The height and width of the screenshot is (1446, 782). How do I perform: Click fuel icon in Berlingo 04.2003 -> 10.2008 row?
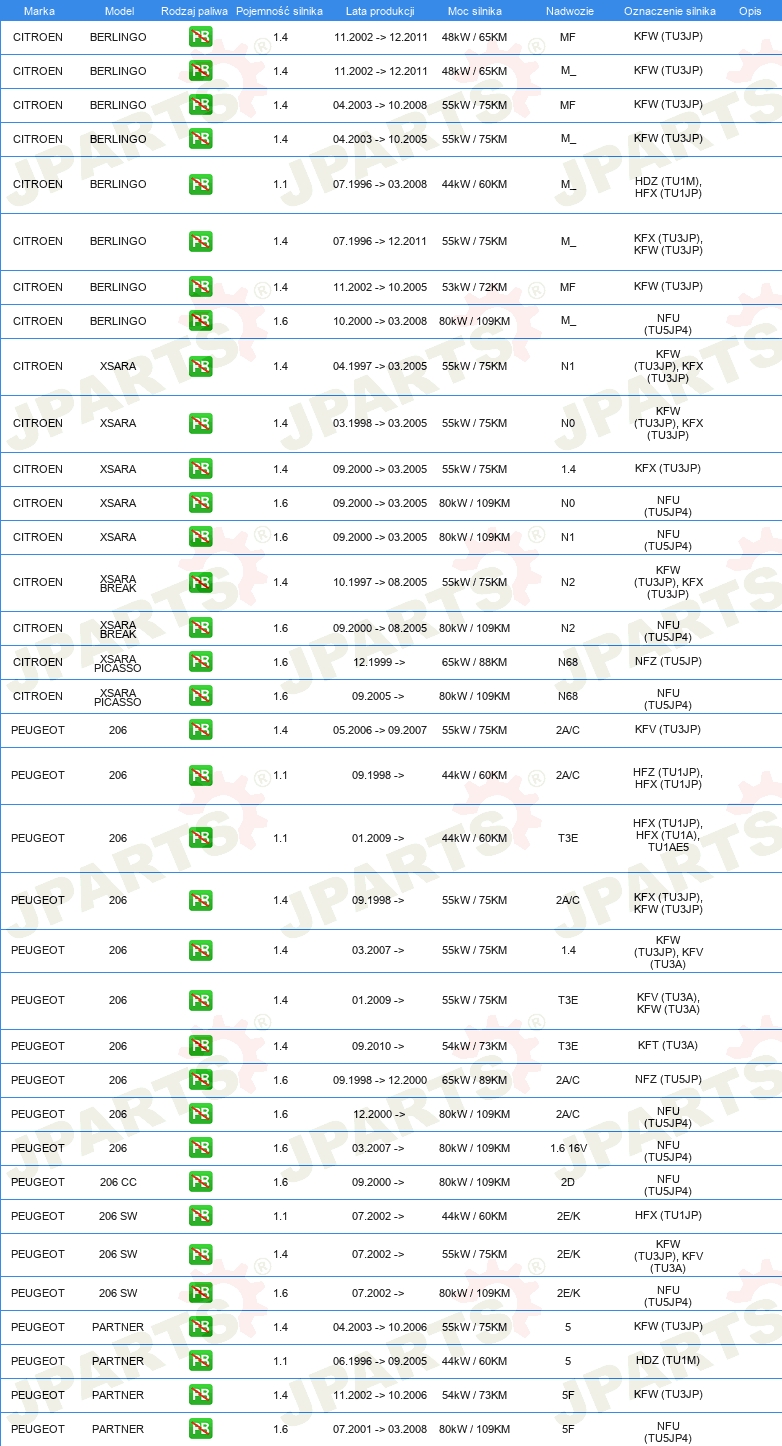coord(201,105)
